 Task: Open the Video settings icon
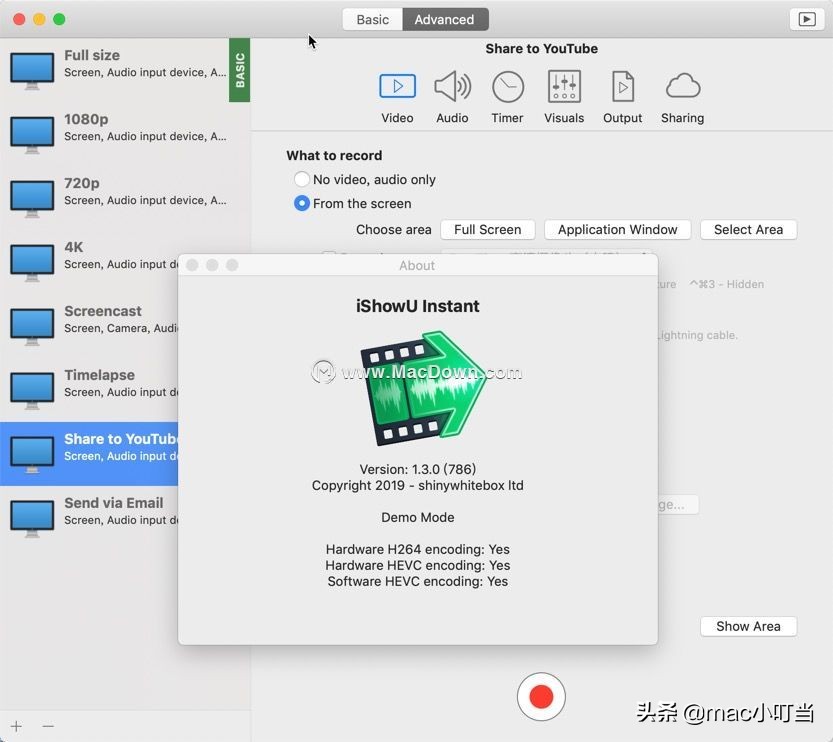tap(397, 87)
